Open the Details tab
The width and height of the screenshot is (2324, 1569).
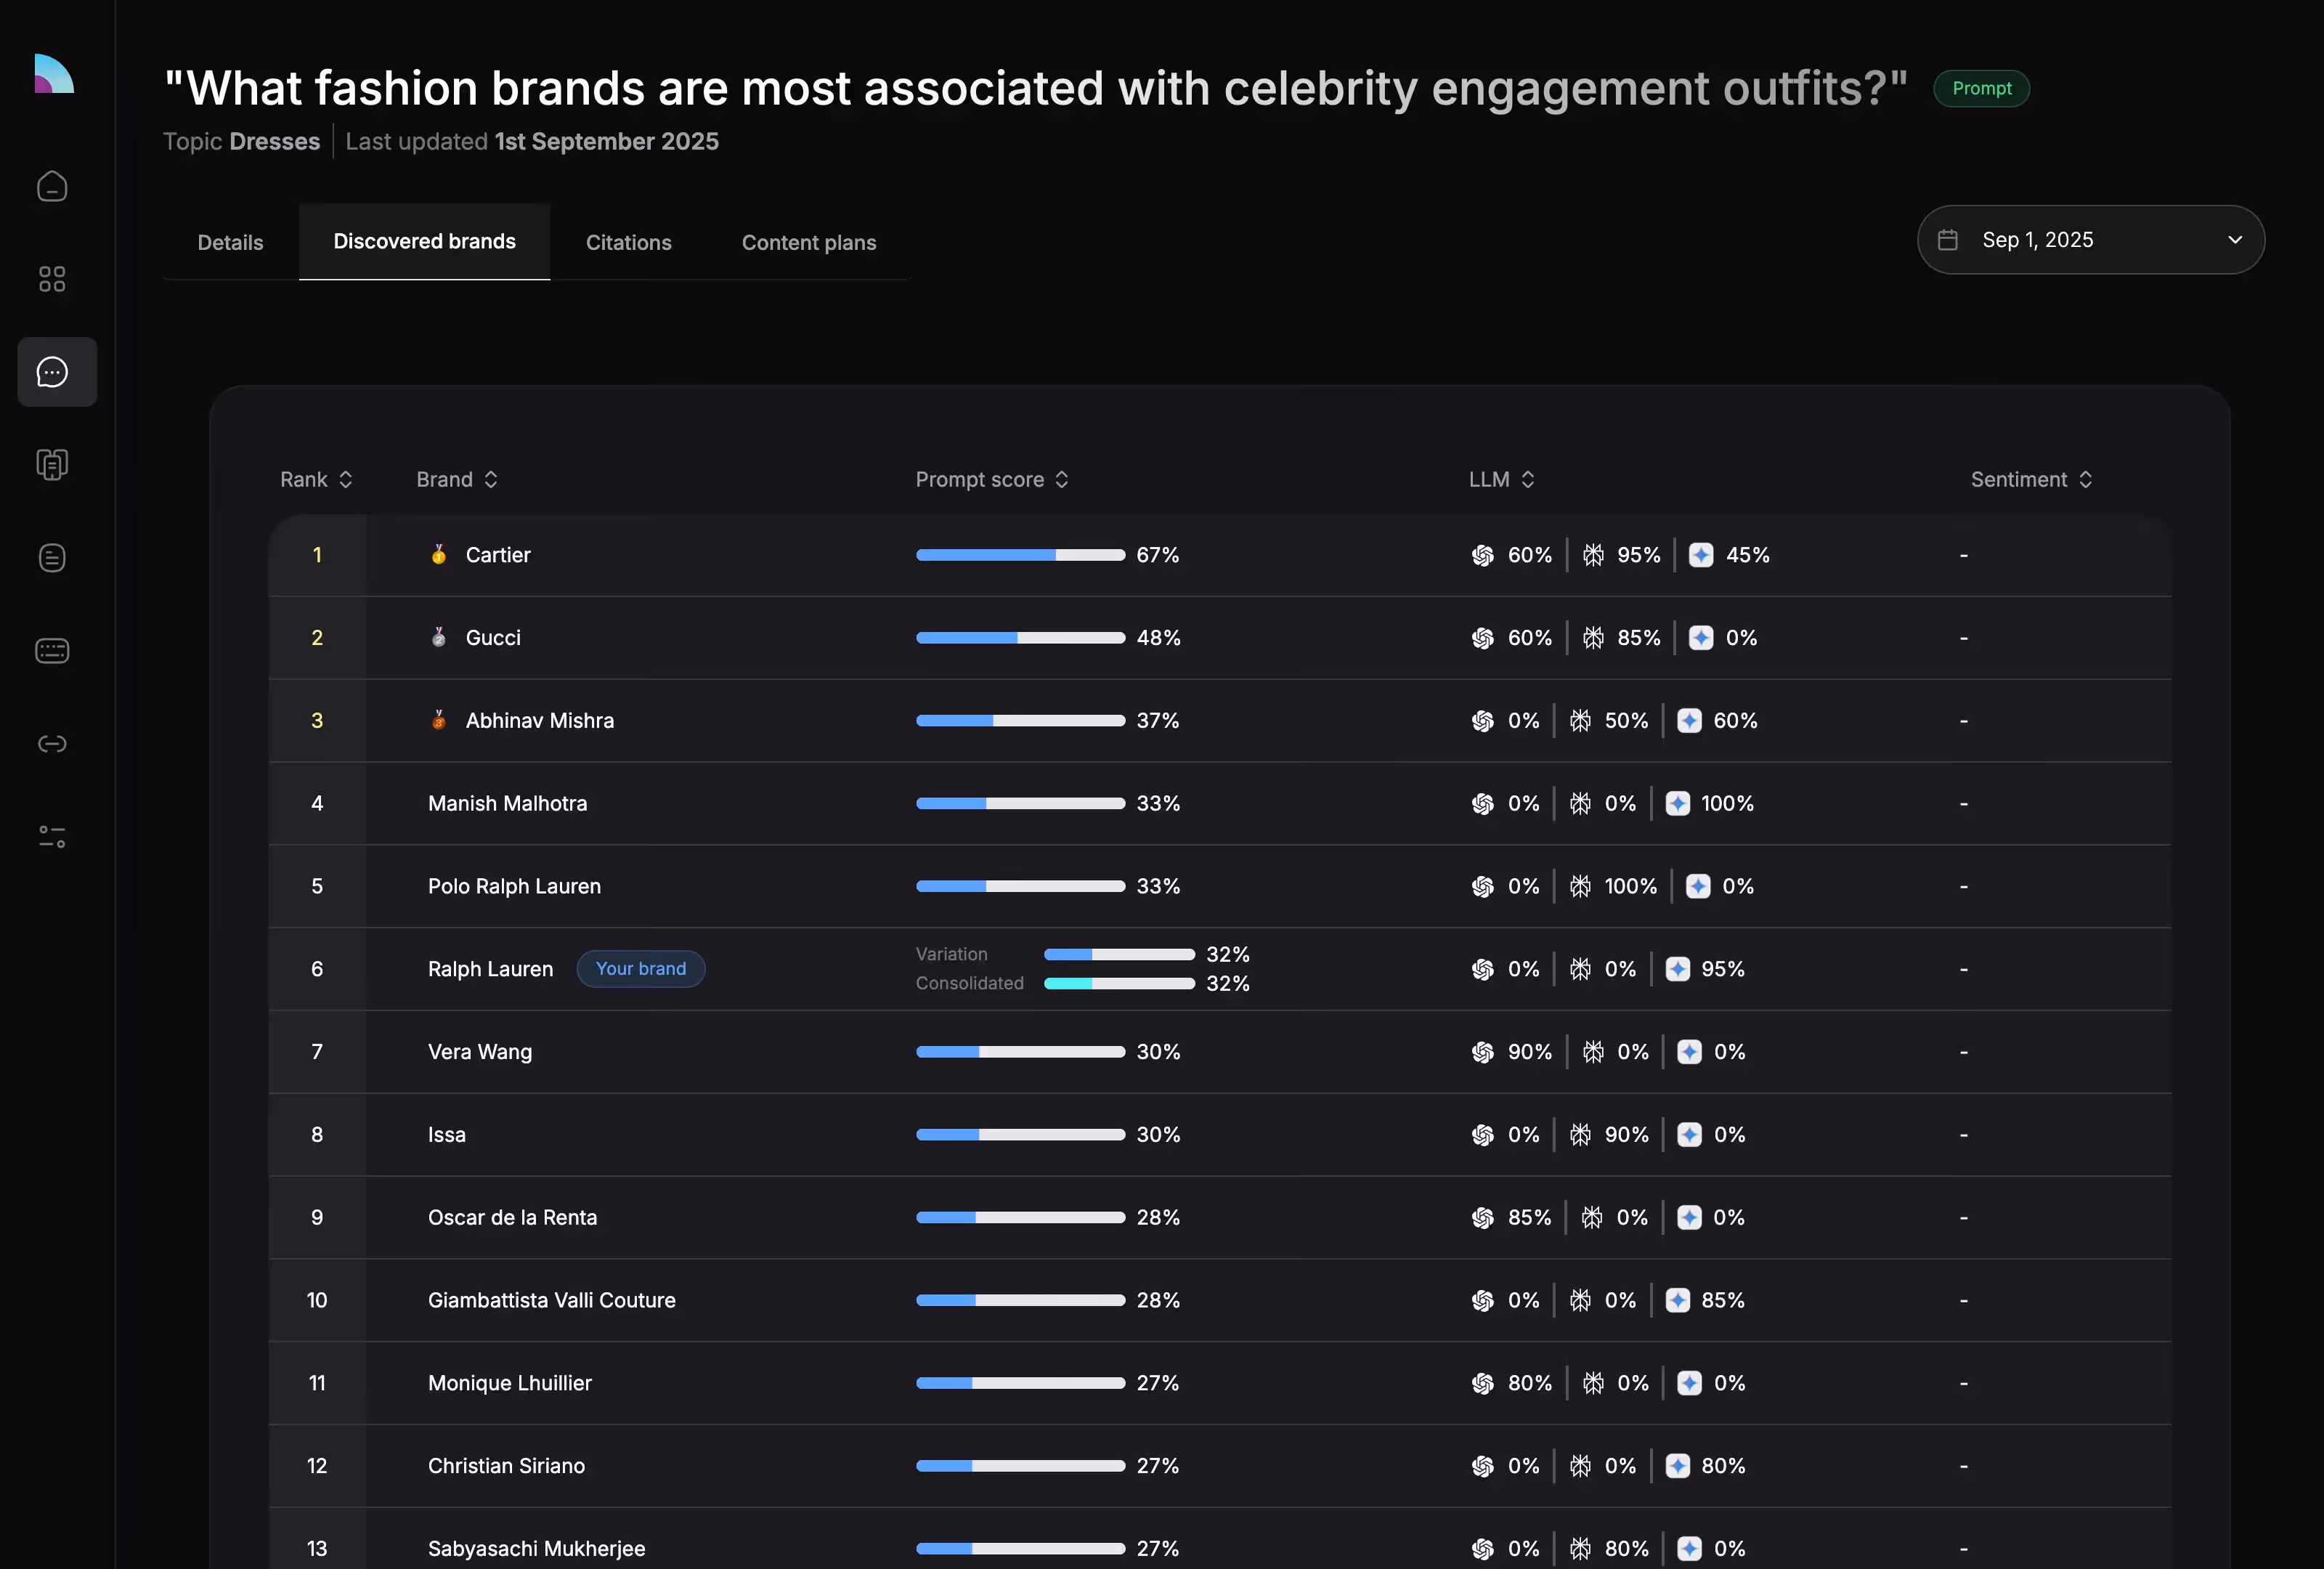(230, 243)
